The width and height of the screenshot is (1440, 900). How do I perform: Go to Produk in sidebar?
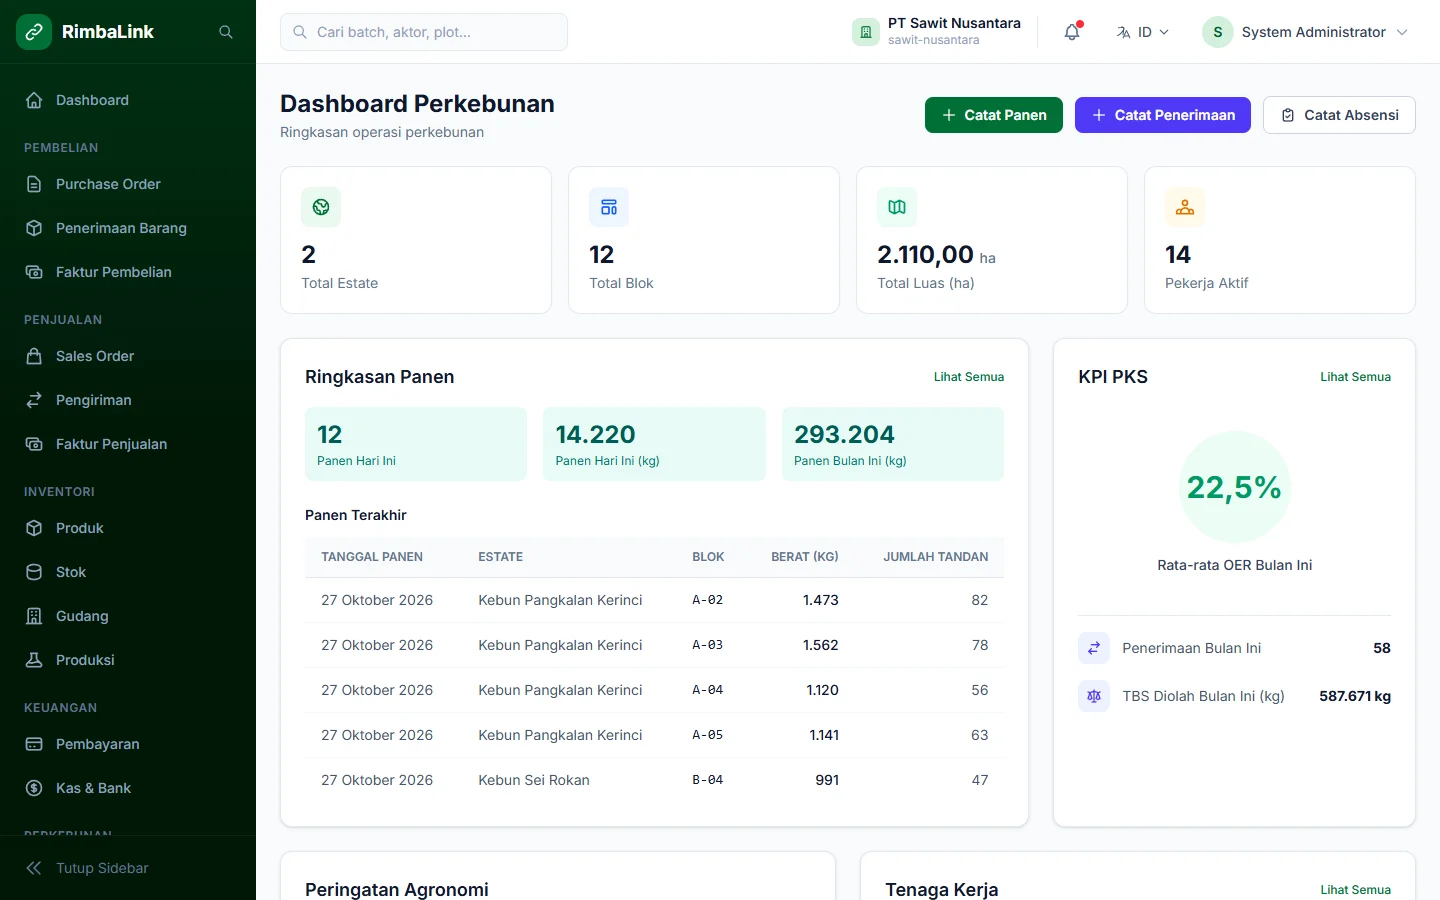(128, 528)
